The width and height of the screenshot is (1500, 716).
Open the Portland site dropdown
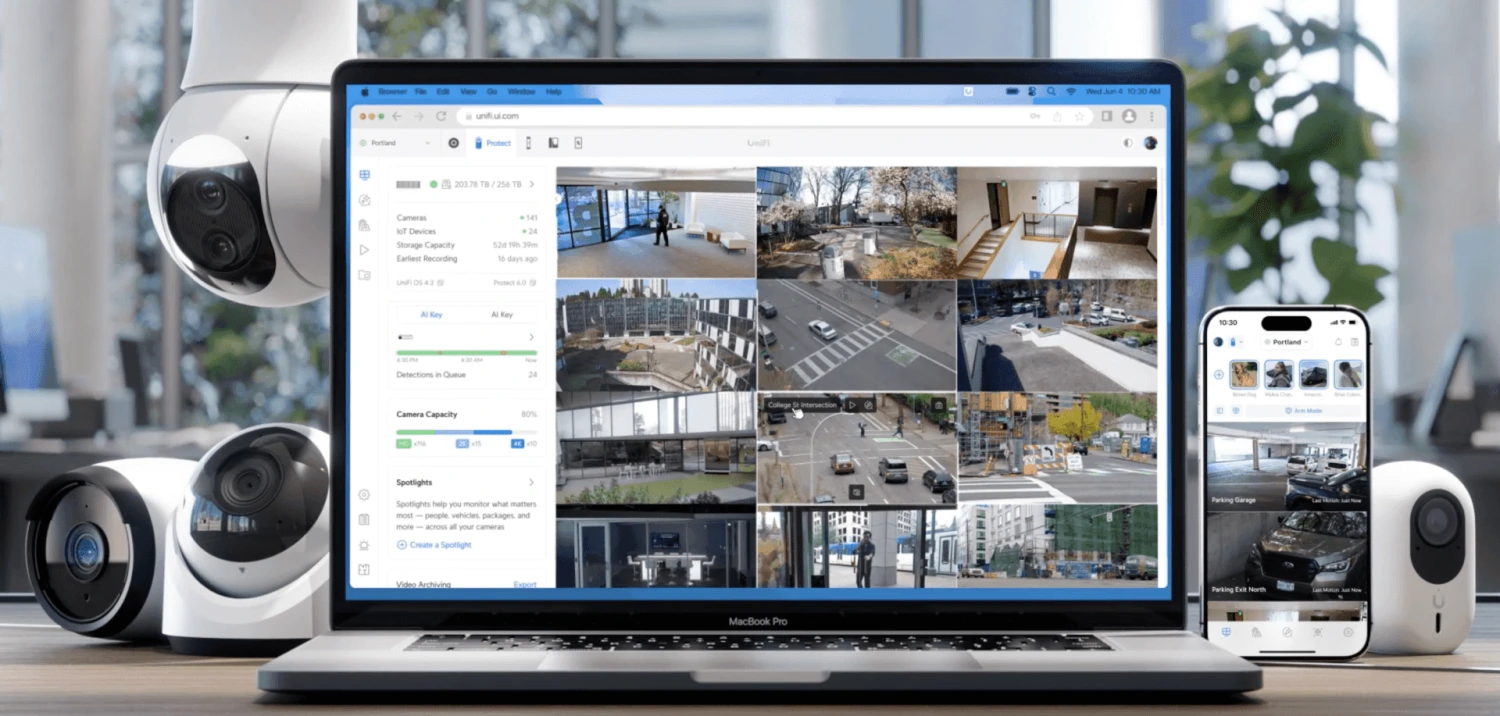[395, 143]
